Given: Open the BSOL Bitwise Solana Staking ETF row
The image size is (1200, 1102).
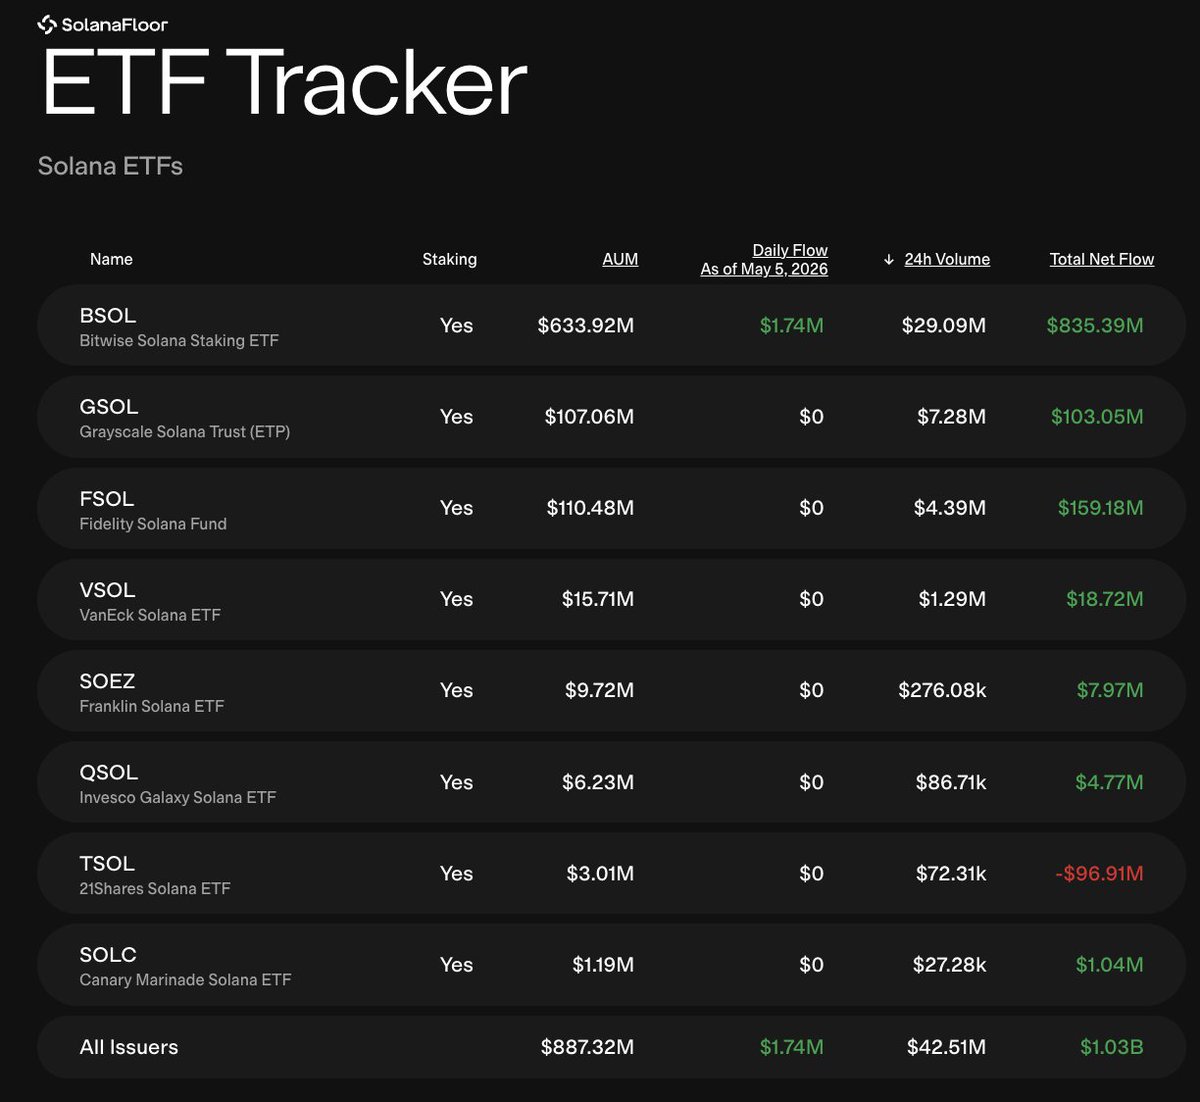Looking at the screenshot, I should (611, 326).
